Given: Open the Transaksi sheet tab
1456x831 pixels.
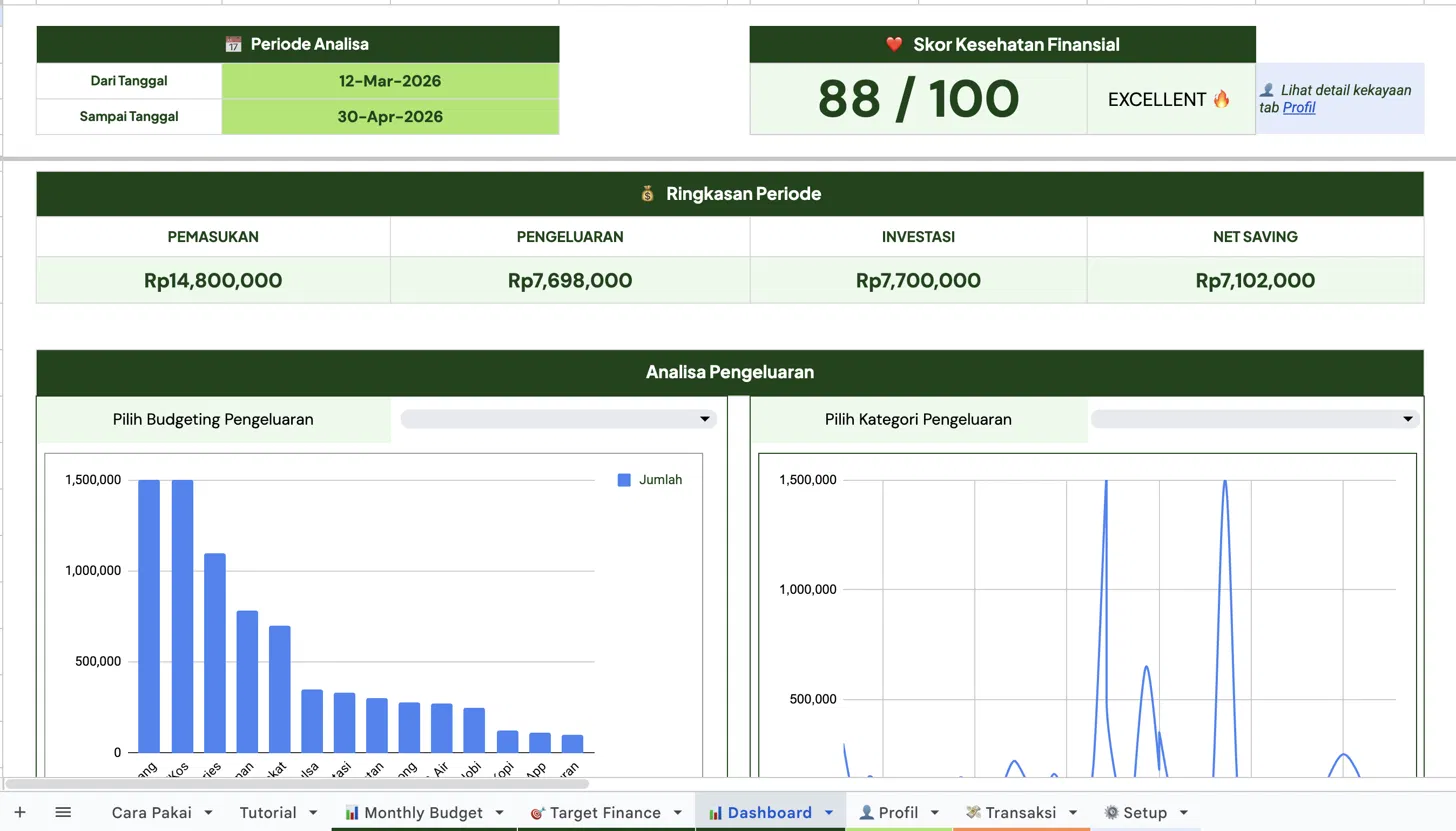Looking at the screenshot, I should [x=1020, y=813].
